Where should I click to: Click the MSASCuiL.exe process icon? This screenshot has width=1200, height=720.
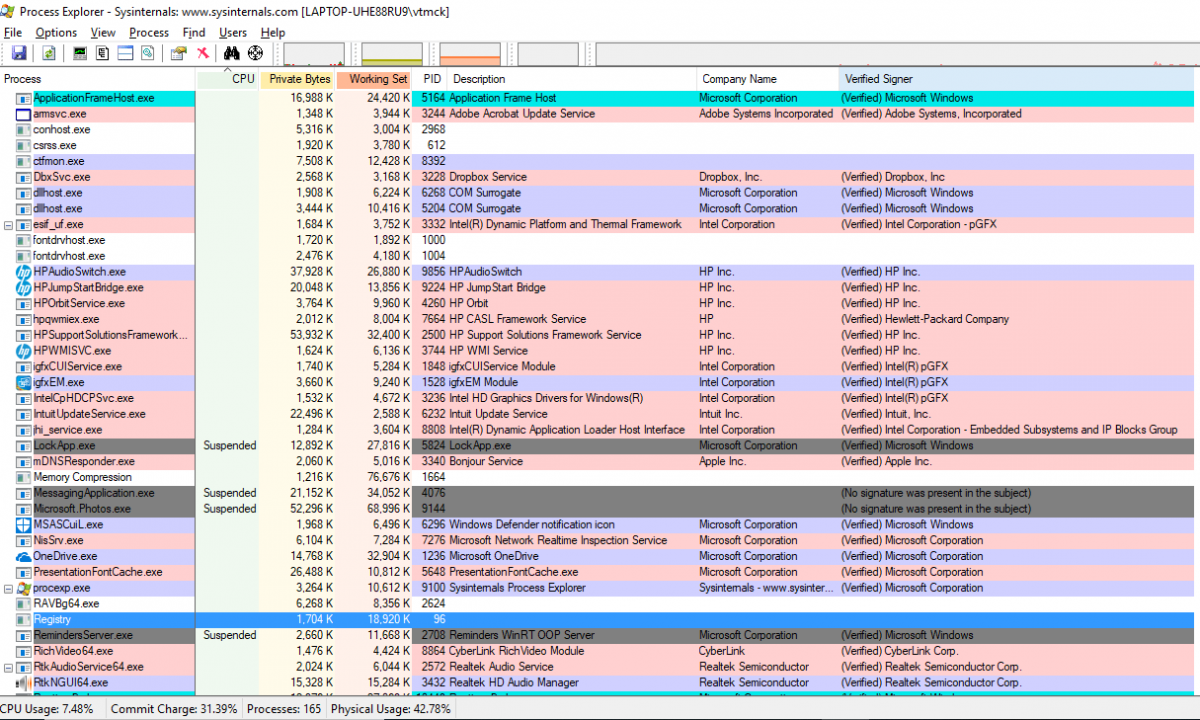coord(24,524)
